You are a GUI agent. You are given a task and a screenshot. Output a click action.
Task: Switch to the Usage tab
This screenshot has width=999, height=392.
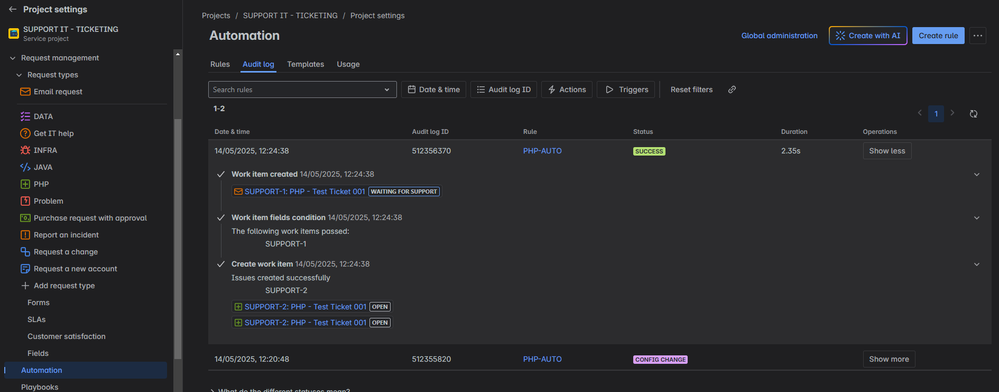pos(348,64)
